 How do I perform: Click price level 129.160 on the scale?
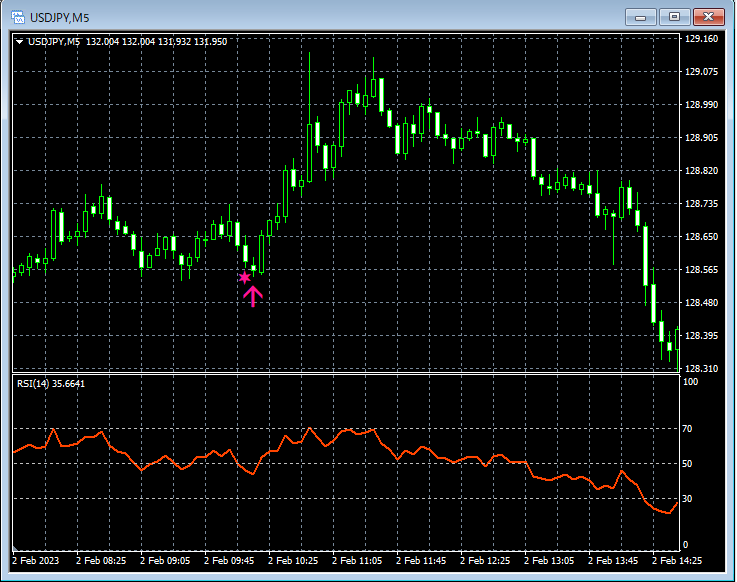point(701,39)
